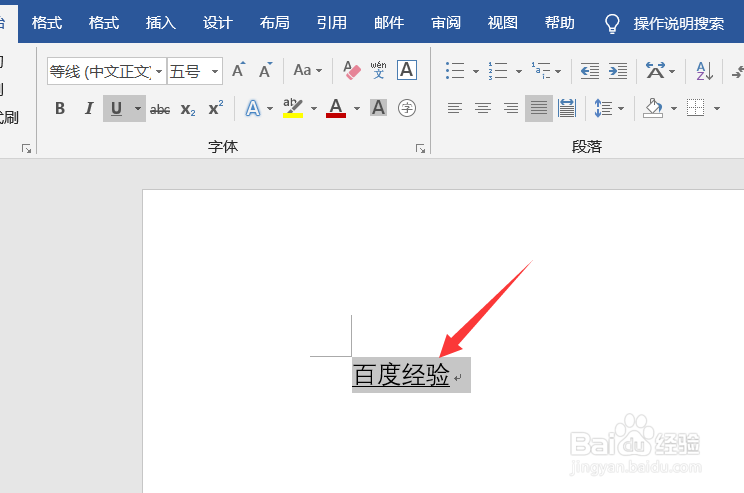Switch to 引用 tab

(332, 23)
